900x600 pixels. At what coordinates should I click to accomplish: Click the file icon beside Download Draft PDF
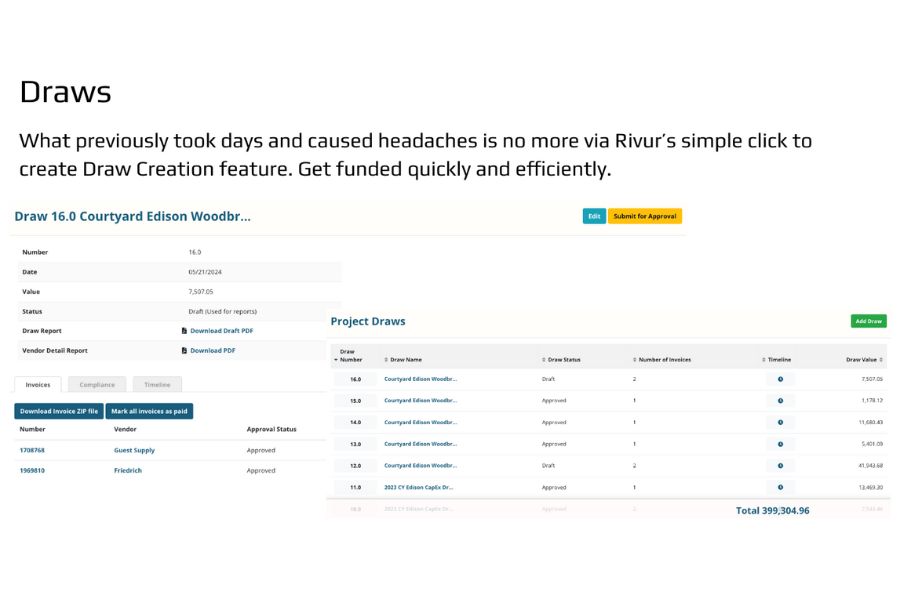click(x=184, y=331)
